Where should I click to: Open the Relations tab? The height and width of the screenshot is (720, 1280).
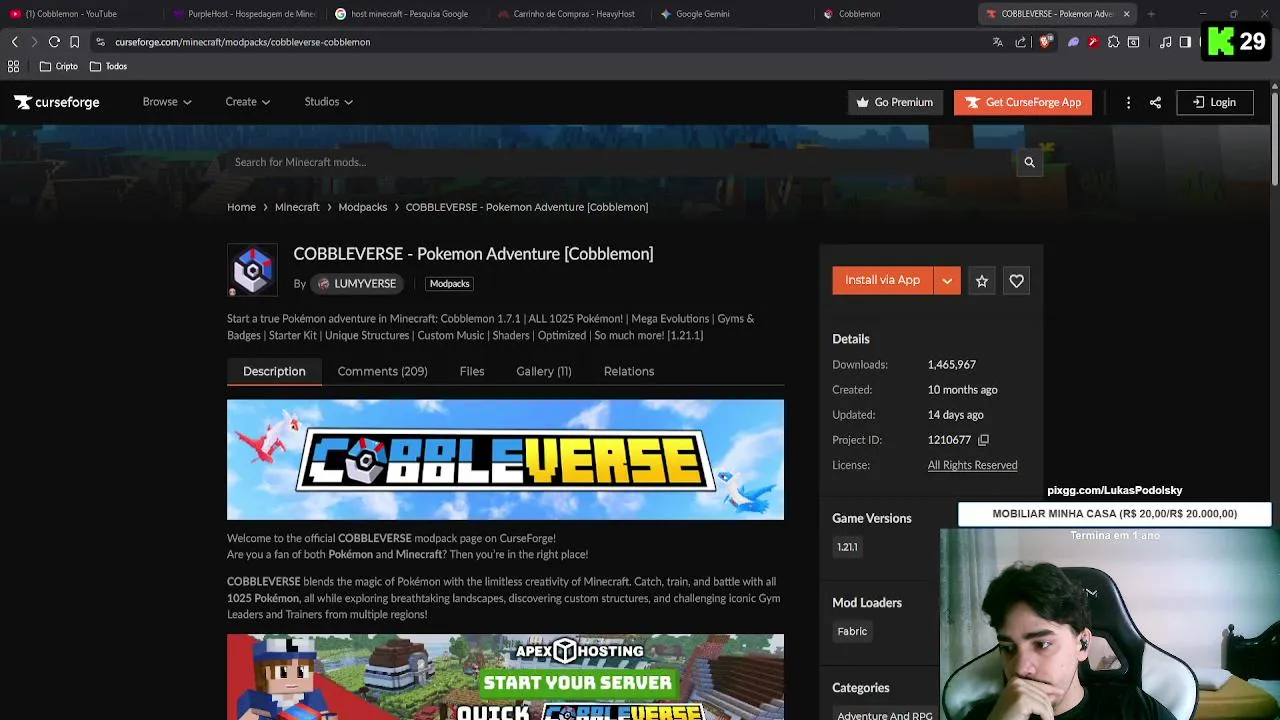point(629,371)
